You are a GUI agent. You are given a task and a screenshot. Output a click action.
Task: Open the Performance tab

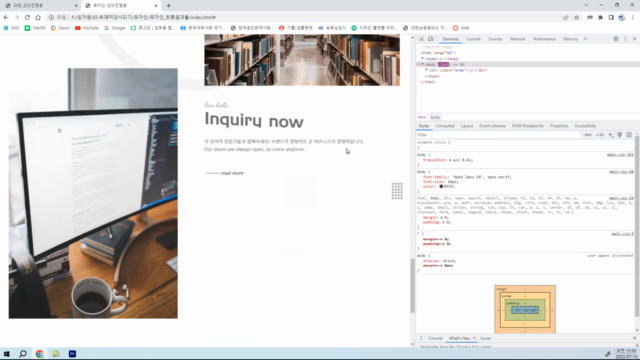click(544, 39)
